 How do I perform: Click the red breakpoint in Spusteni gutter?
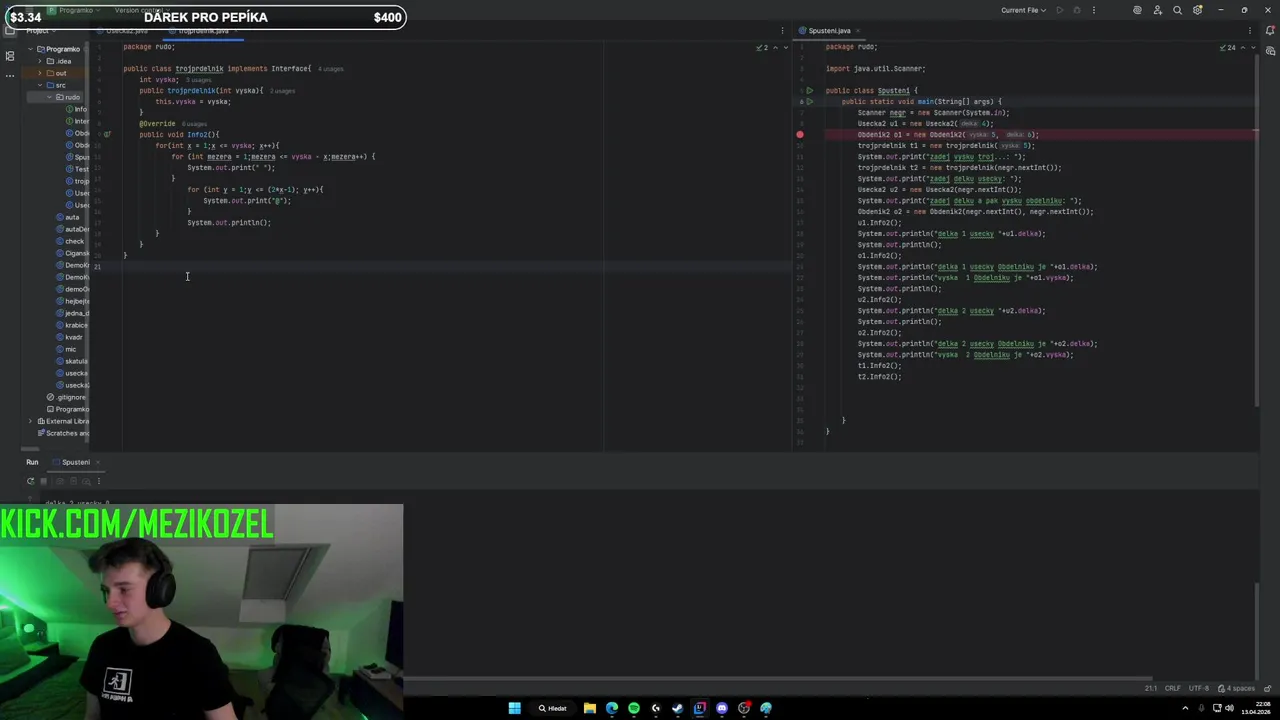[x=800, y=134]
